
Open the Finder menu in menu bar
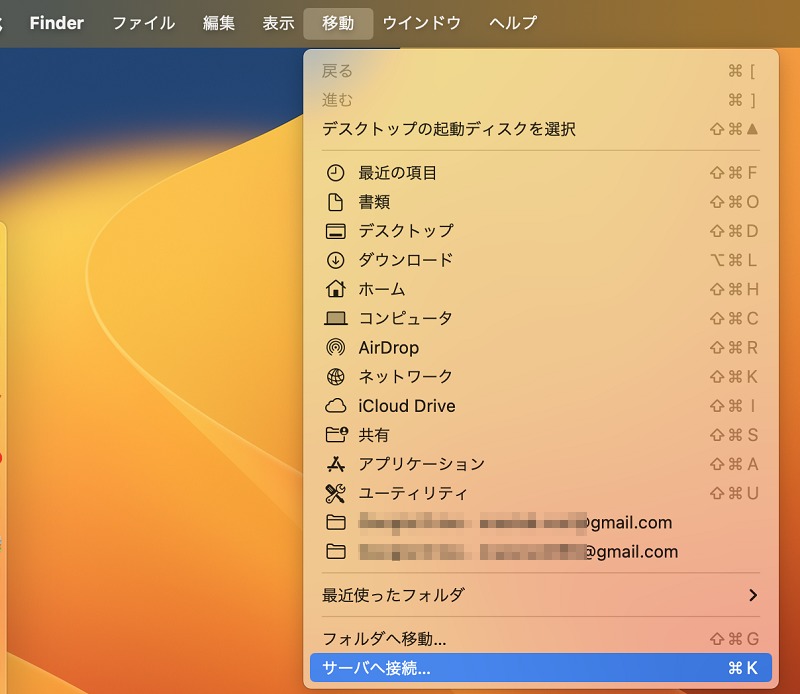click(57, 23)
